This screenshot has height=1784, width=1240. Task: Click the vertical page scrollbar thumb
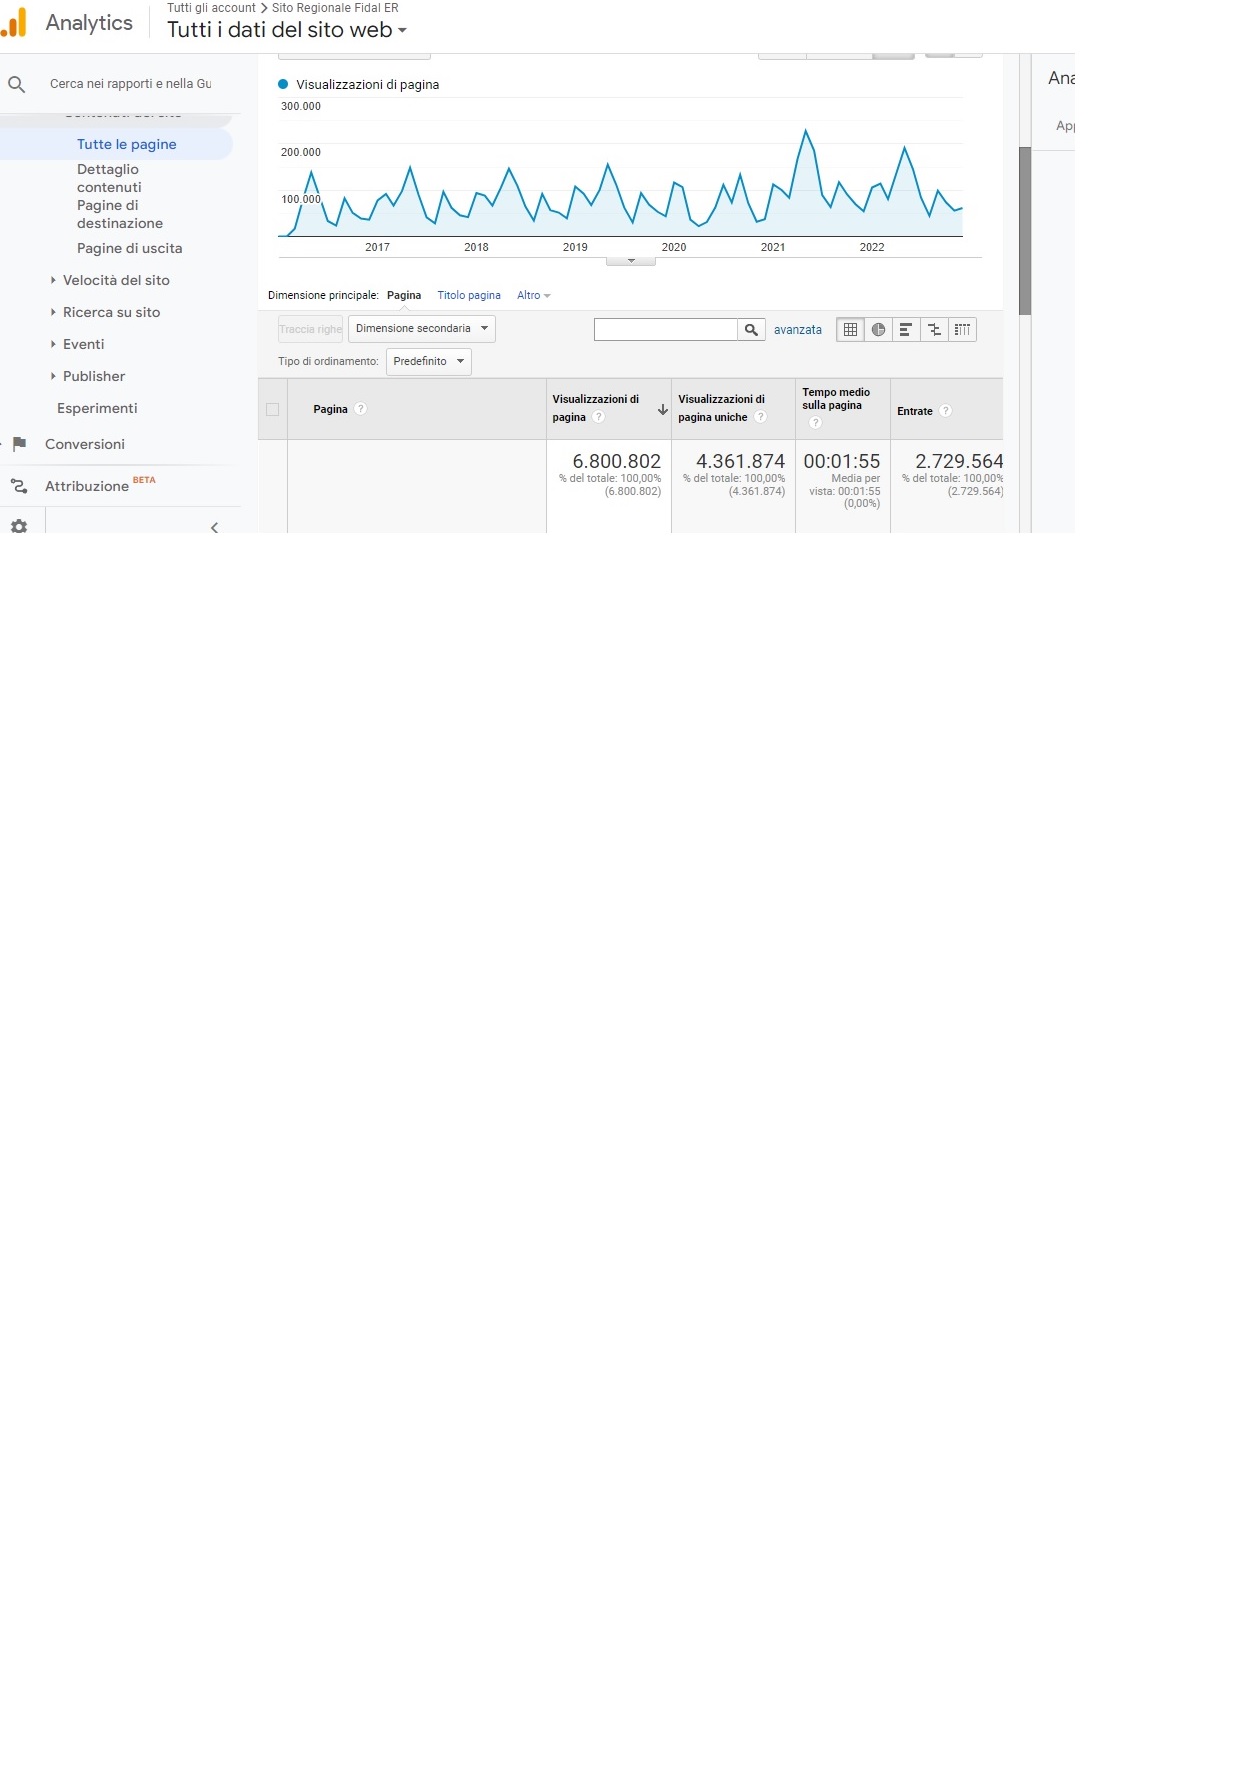coord(1024,230)
